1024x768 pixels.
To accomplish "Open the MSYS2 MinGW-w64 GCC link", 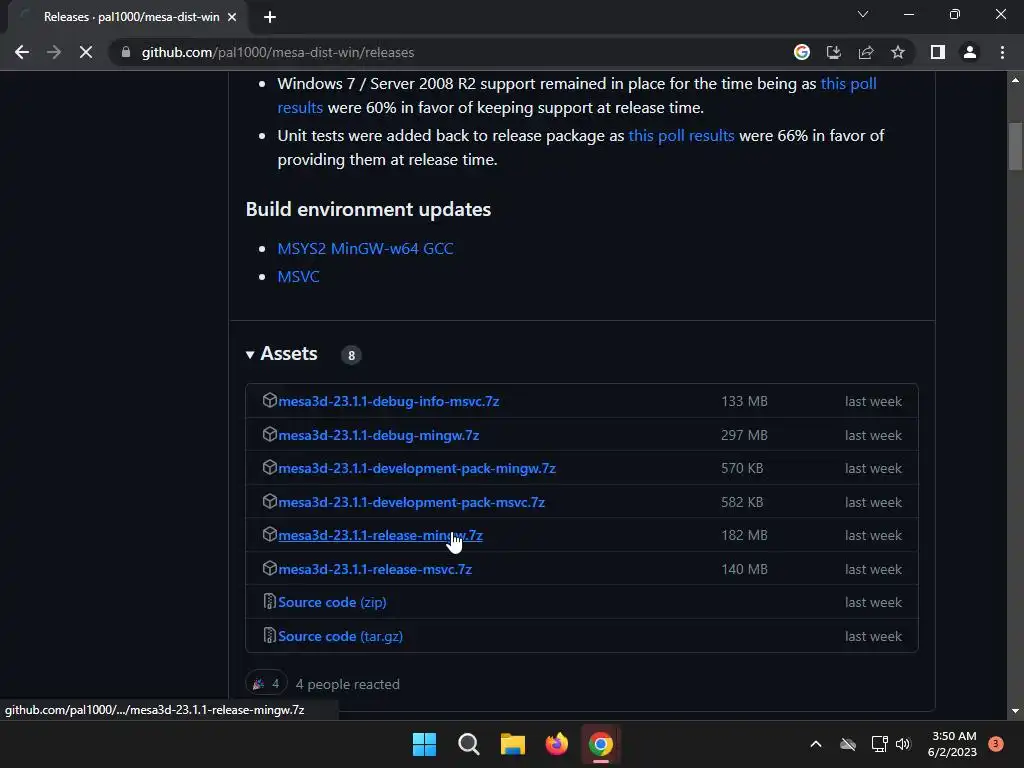I will (x=365, y=248).
